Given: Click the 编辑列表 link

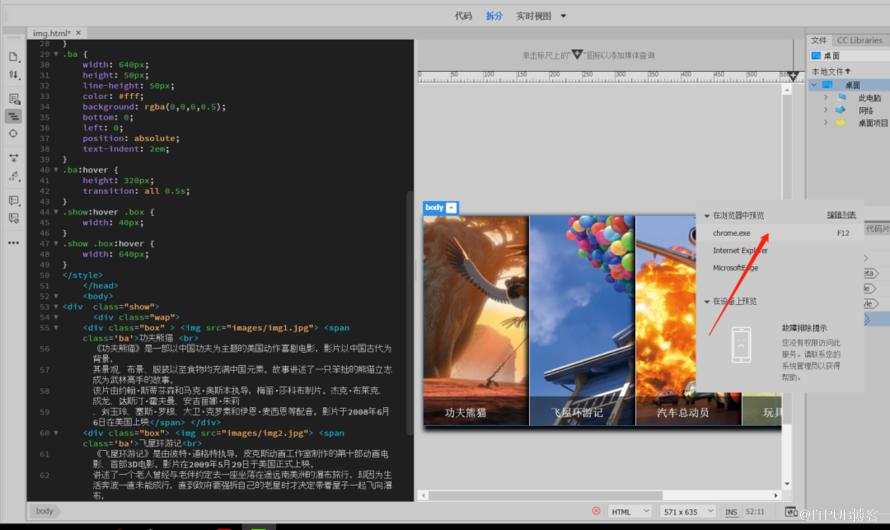Looking at the screenshot, I should pos(841,215).
